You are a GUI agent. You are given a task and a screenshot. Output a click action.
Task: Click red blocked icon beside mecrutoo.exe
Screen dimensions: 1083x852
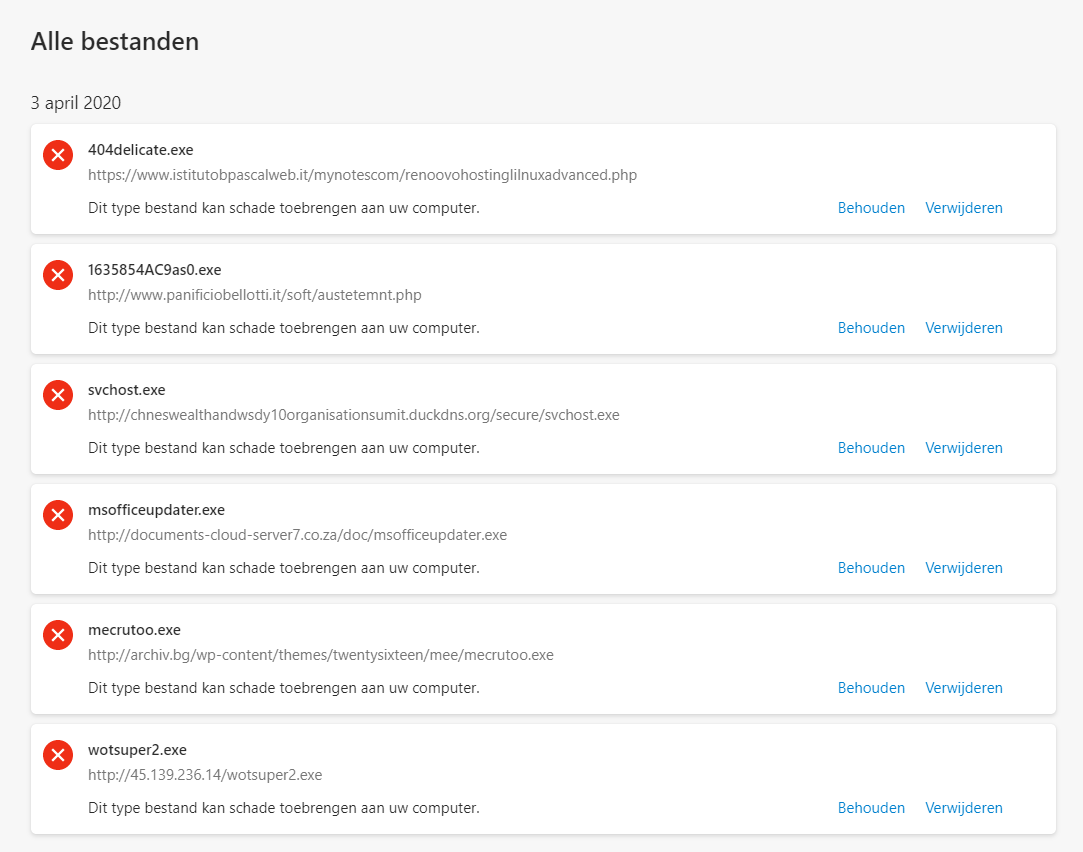(58, 635)
